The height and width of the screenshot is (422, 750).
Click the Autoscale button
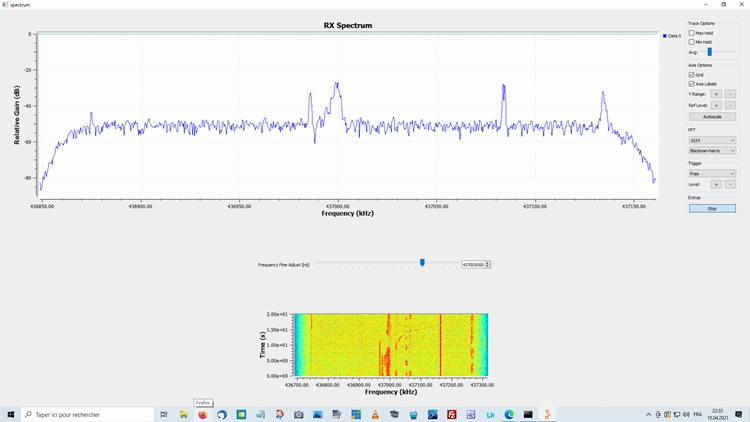[x=711, y=117]
